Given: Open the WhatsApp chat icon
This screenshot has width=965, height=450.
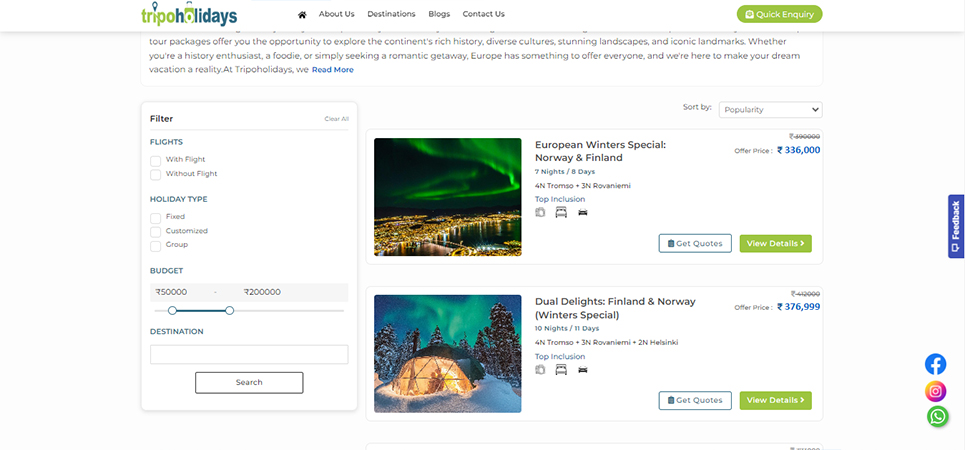Looking at the screenshot, I should (937, 416).
